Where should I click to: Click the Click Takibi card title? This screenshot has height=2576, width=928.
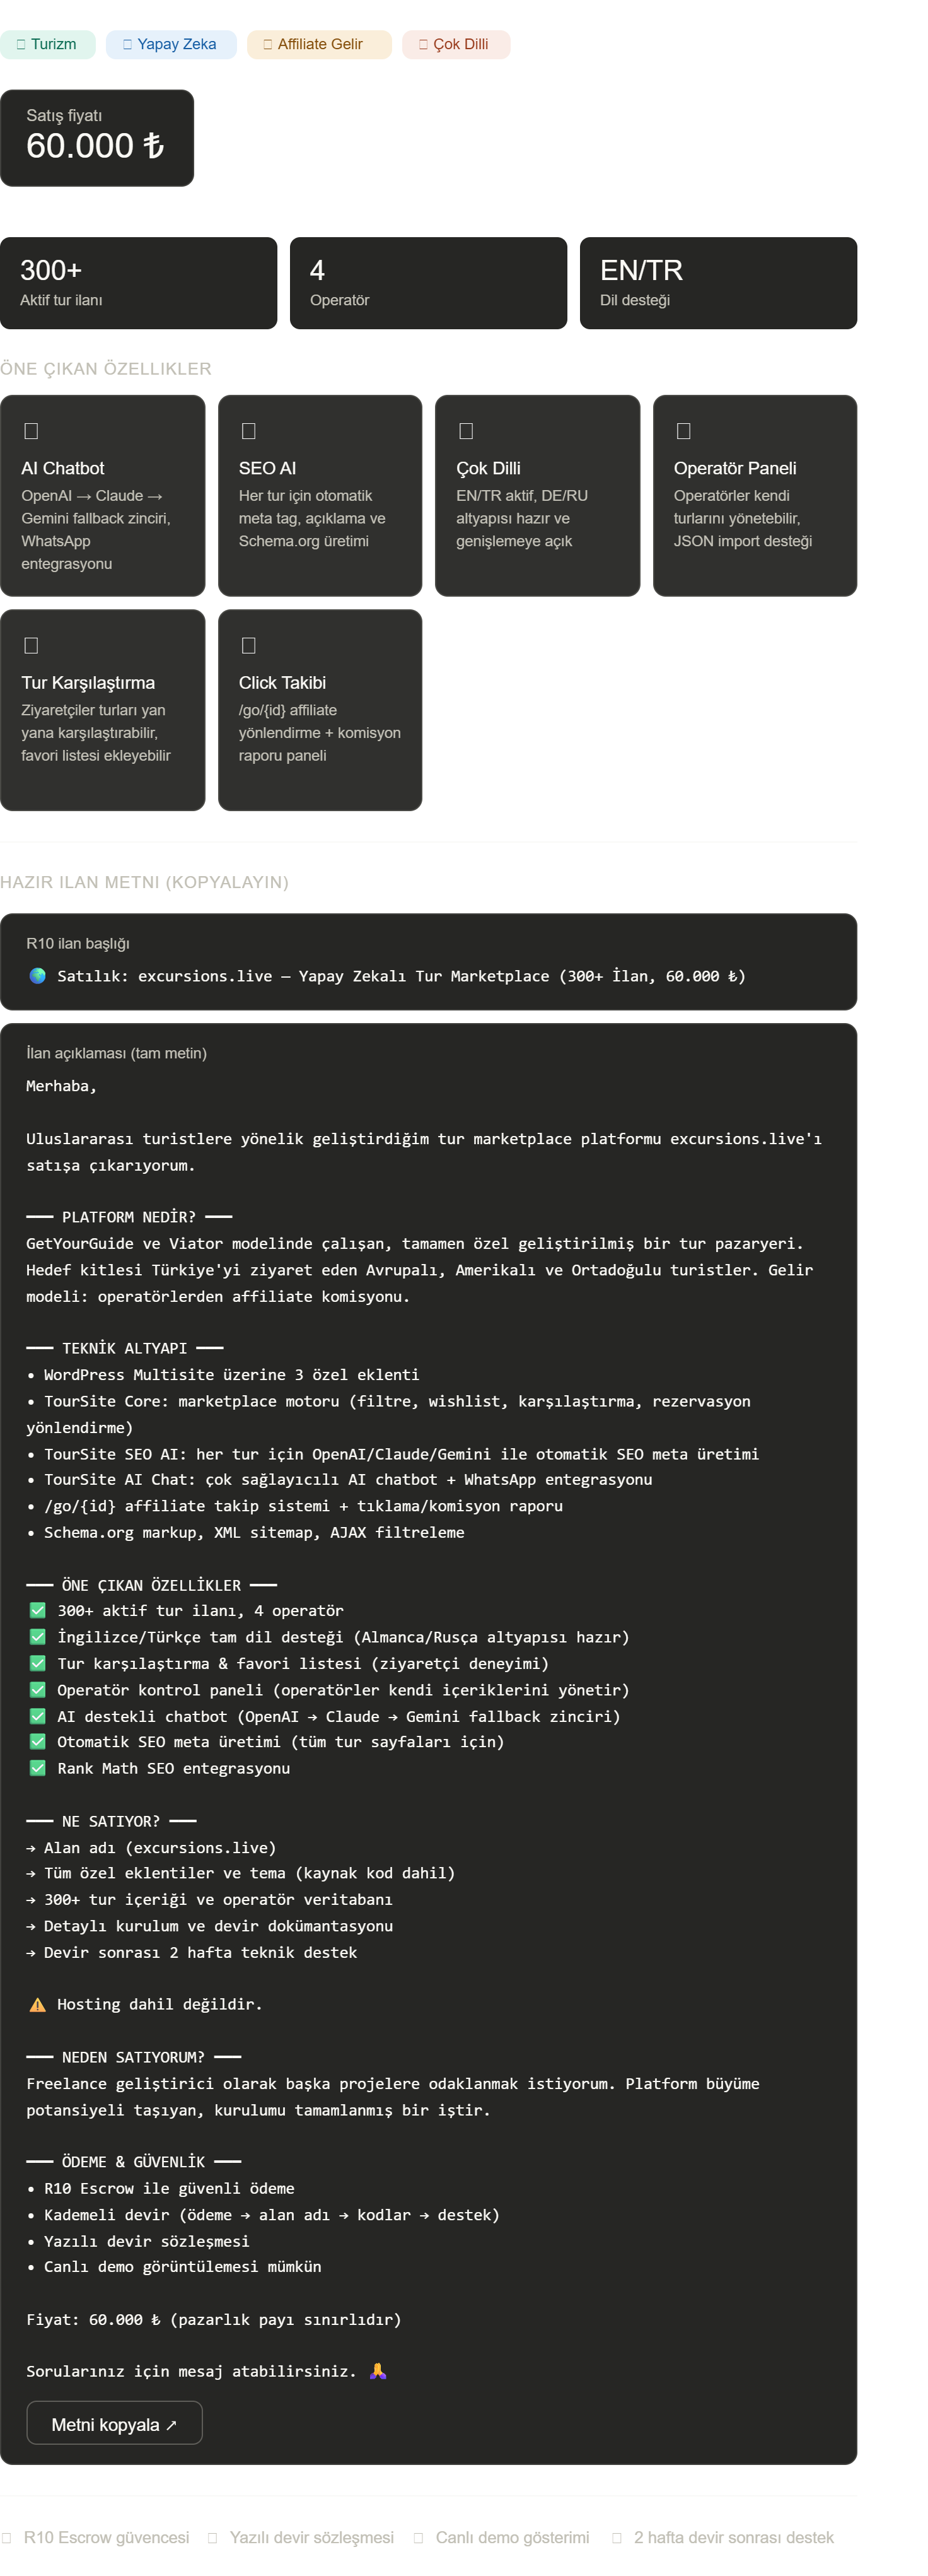tap(282, 683)
